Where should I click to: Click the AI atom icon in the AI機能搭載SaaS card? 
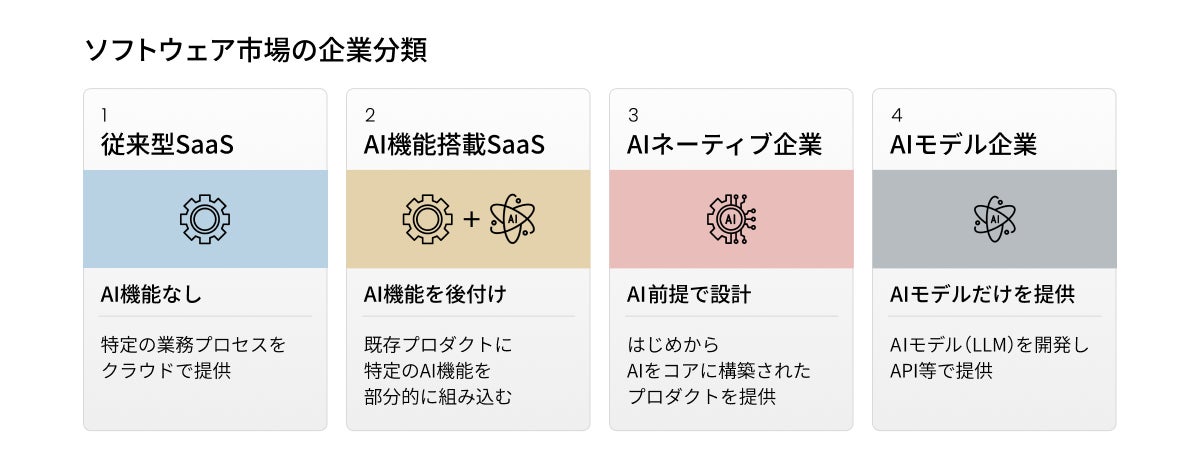[513, 219]
